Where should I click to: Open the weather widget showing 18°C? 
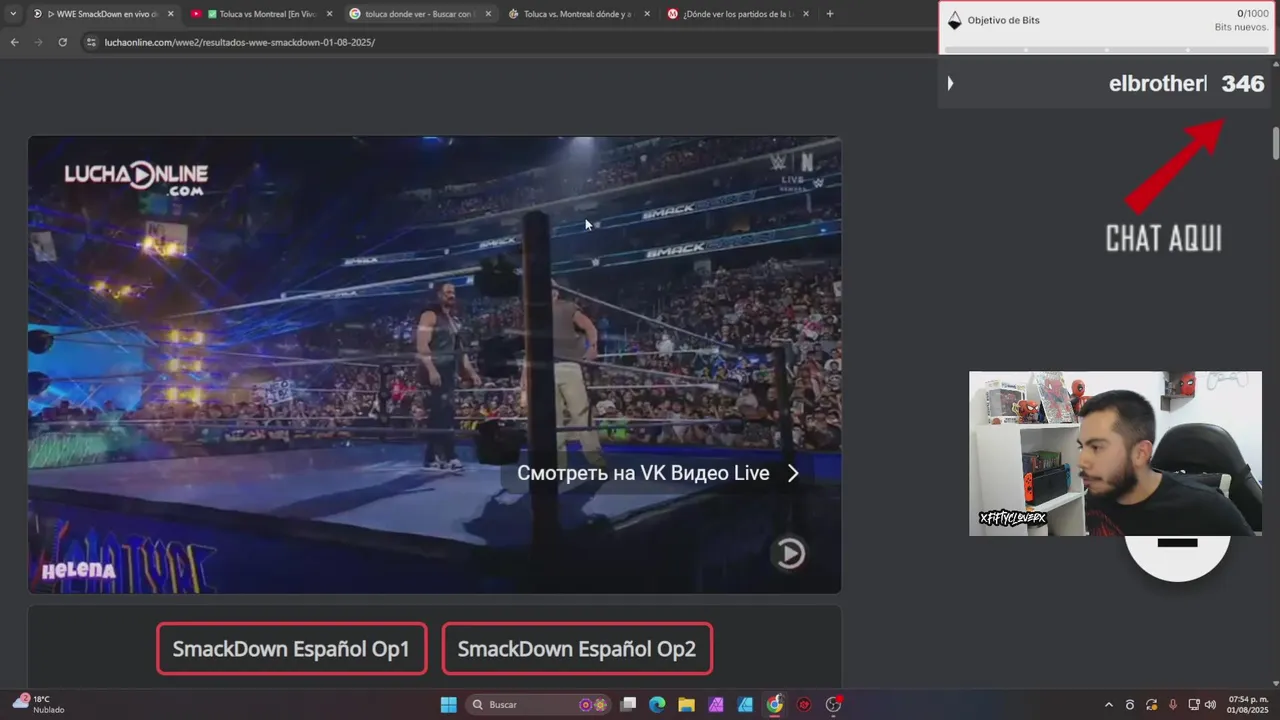click(40, 704)
